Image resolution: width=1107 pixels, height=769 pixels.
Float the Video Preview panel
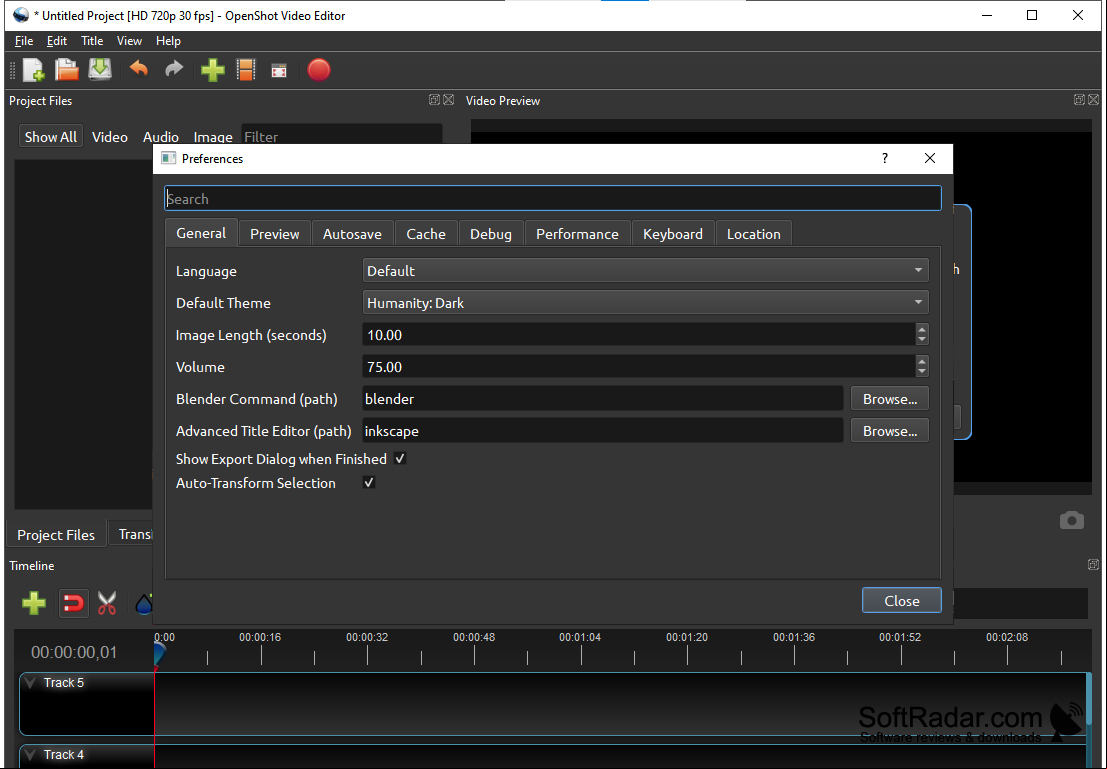tap(1079, 100)
